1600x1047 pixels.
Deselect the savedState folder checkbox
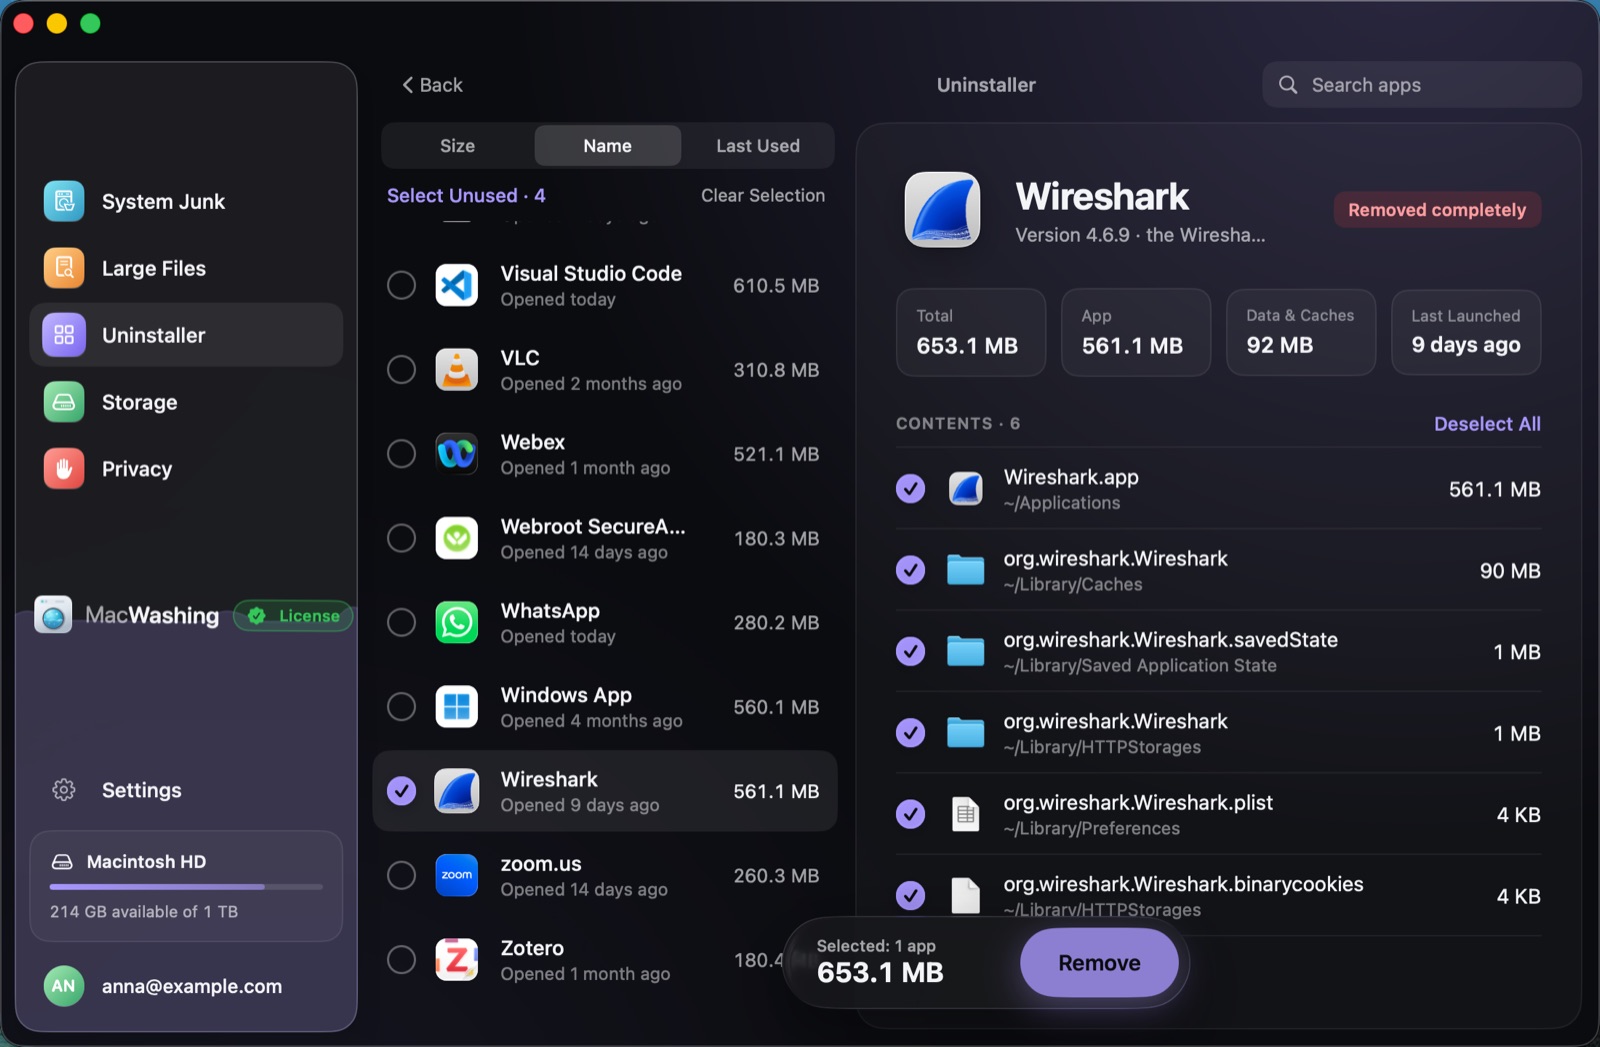pyautogui.click(x=910, y=652)
